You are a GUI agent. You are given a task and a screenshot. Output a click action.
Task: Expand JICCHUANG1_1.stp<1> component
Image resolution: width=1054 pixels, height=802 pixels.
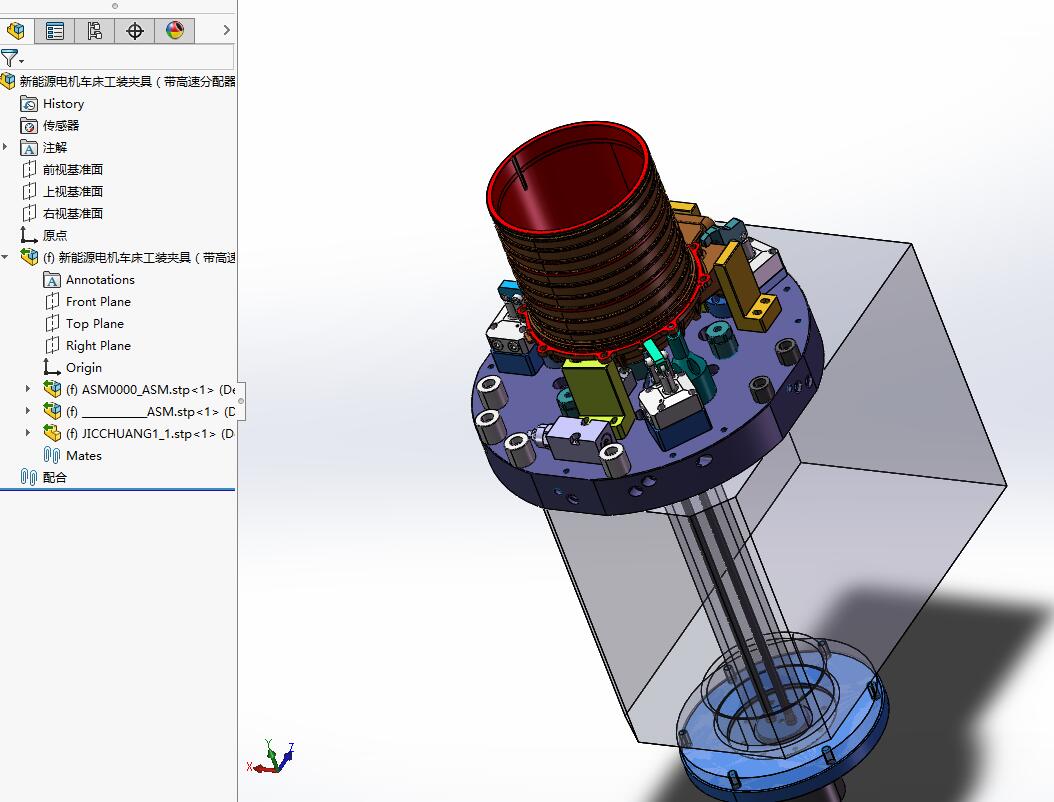pyautogui.click(x=28, y=434)
